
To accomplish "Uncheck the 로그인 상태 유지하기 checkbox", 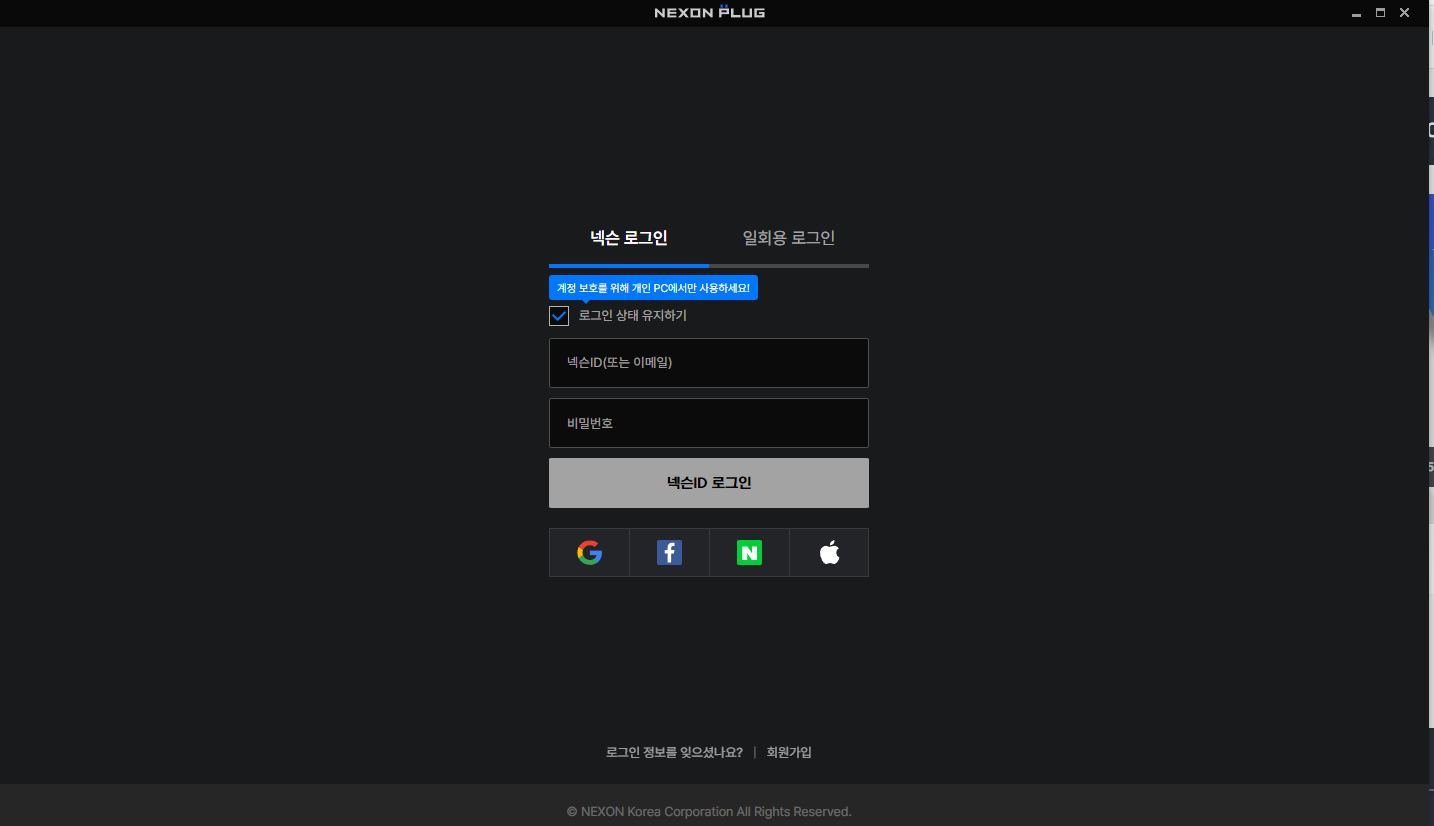I will click(559, 316).
